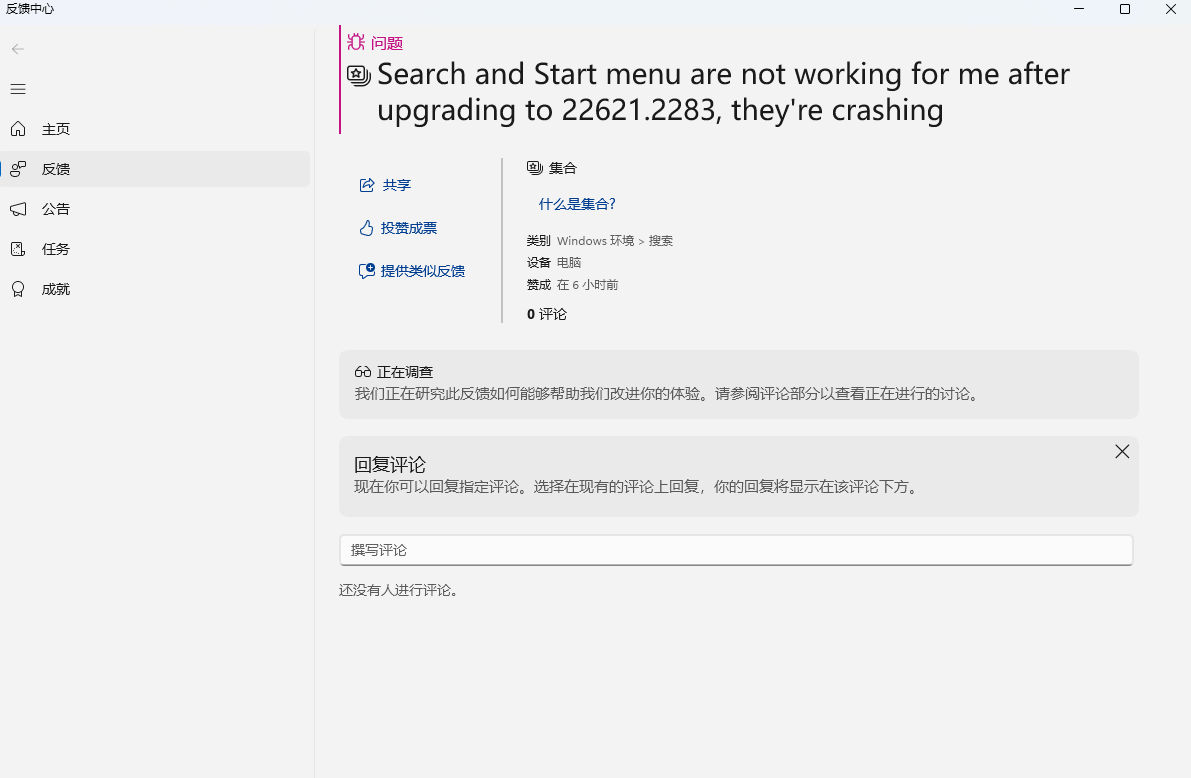Viewport: 1191px width, 778px height.
Task: Click the bug icon beside 问题
Action: point(356,42)
